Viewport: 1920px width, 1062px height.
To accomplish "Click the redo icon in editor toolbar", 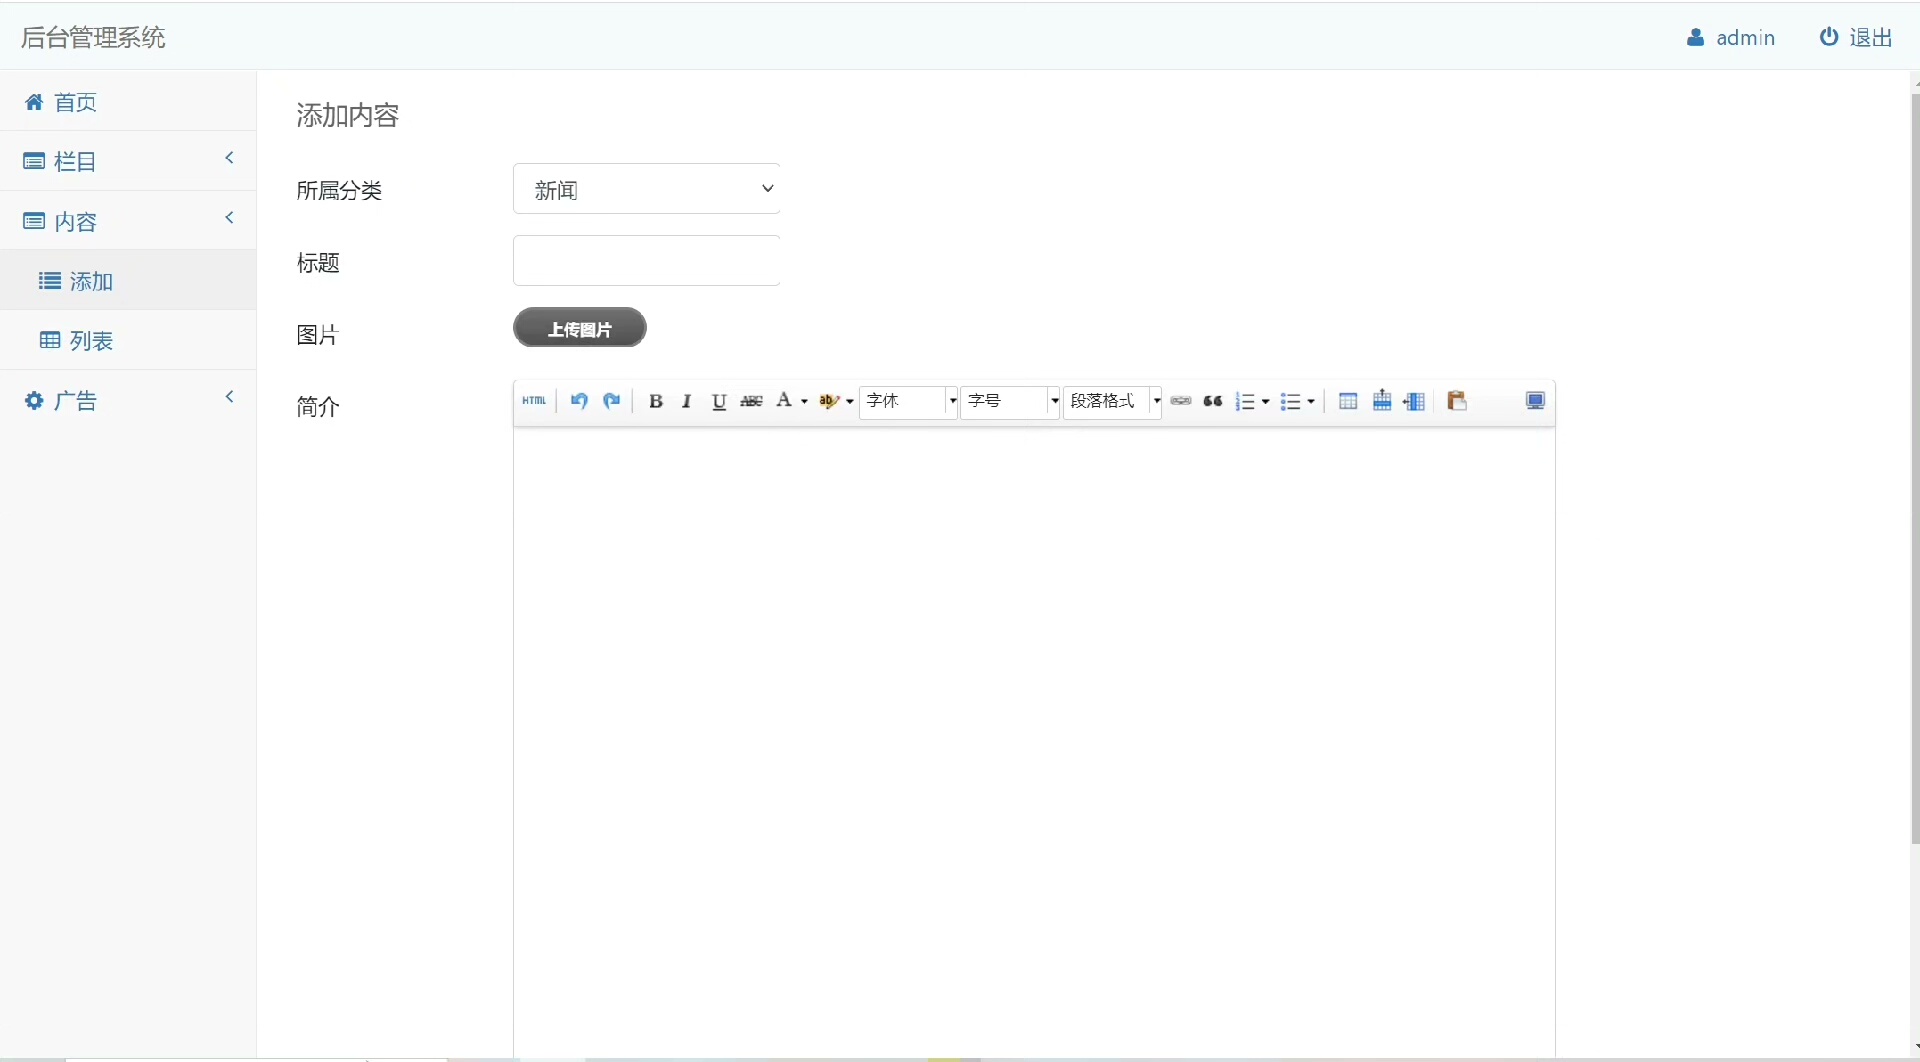I will point(612,401).
